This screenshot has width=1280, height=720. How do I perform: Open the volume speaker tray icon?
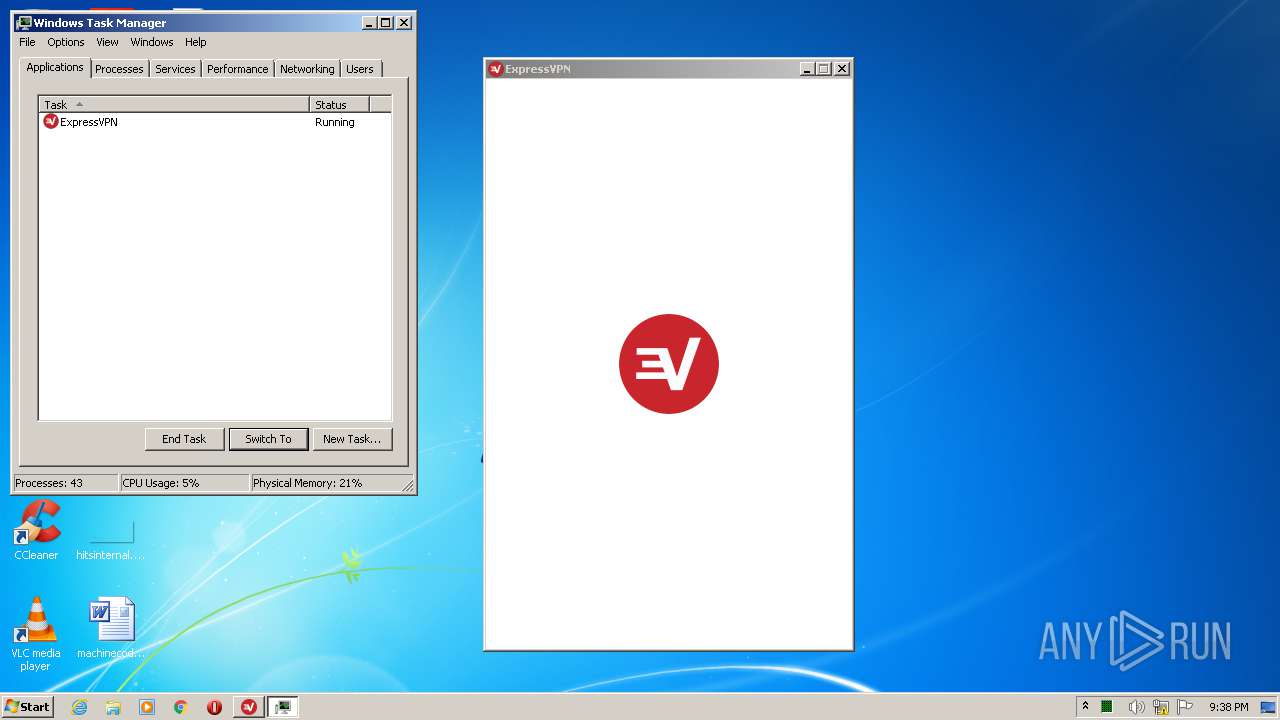point(1136,707)
